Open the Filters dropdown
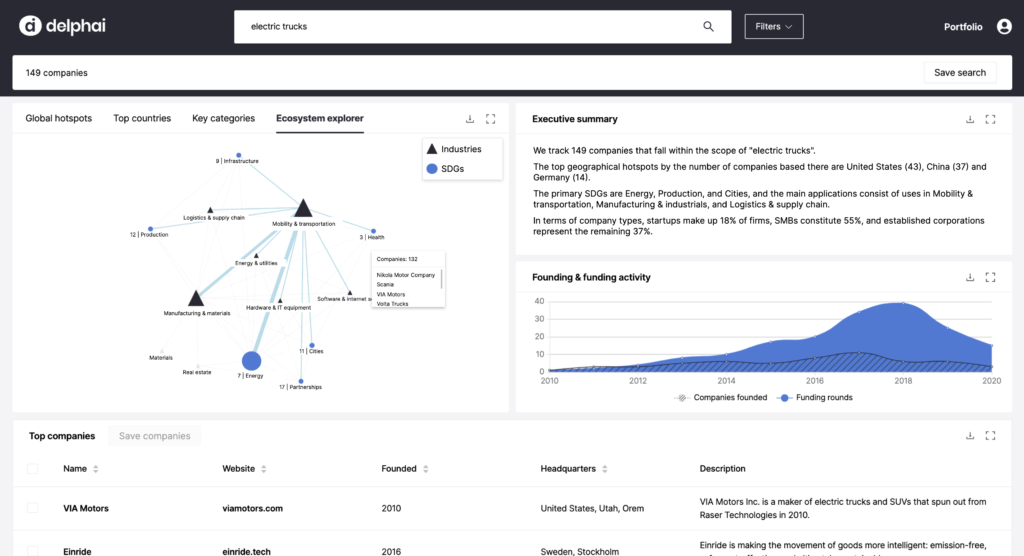 774,27
